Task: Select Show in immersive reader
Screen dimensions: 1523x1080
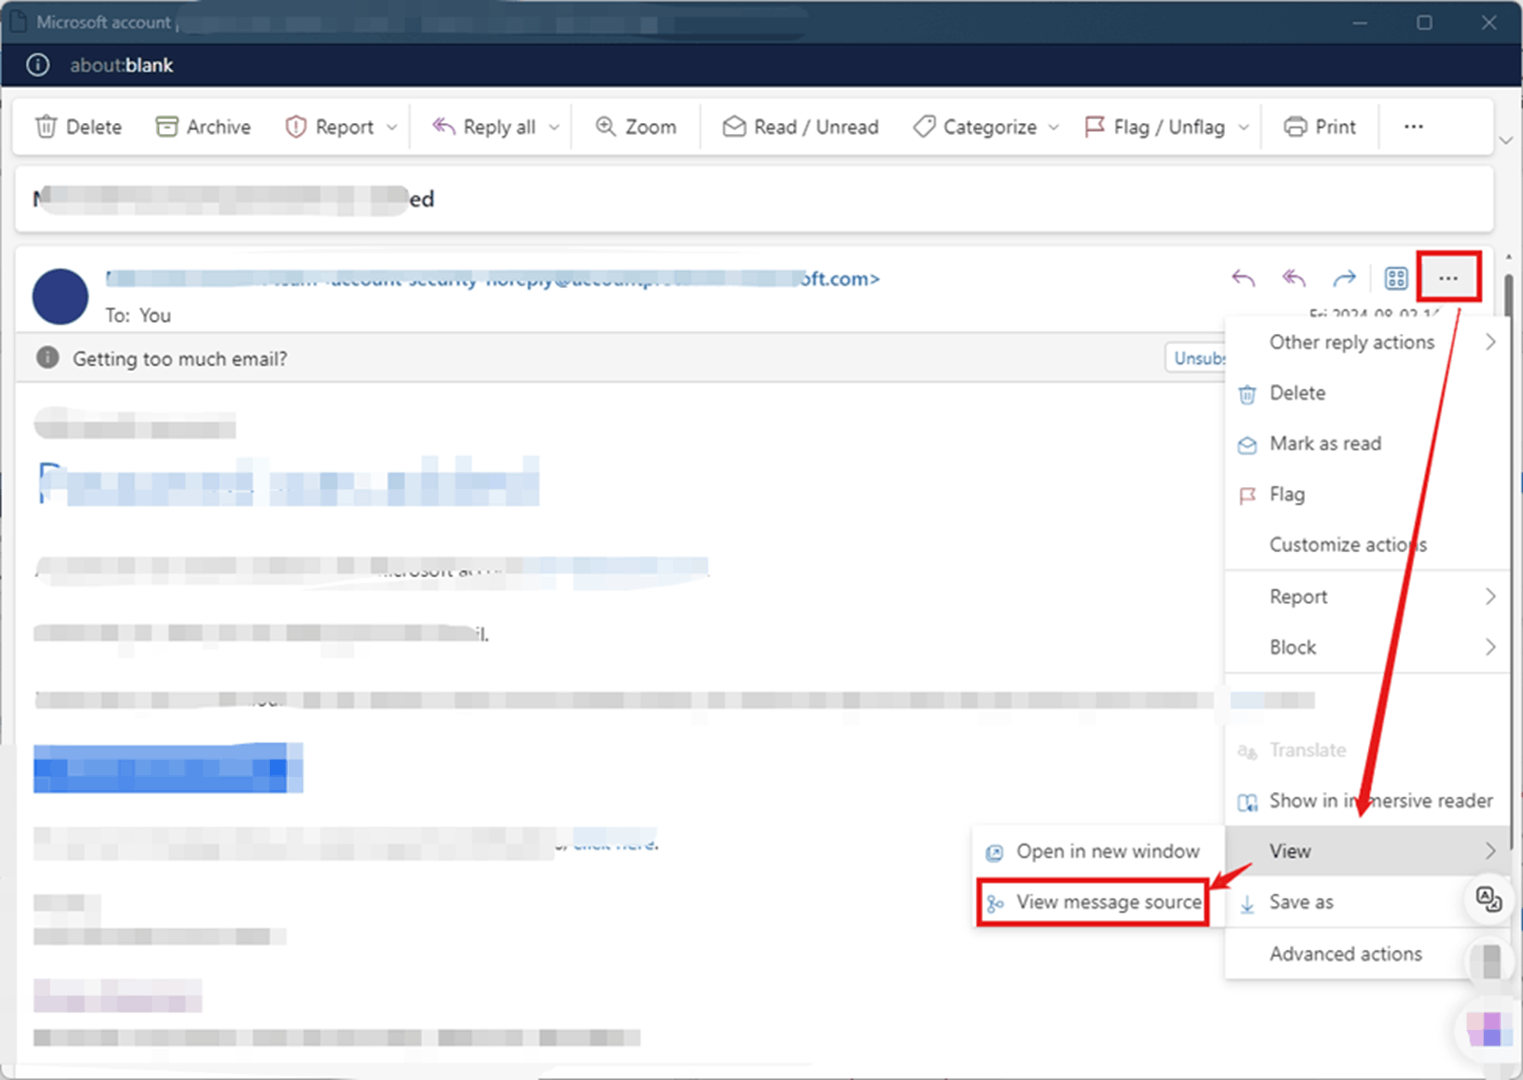Action: point(1367,801)
